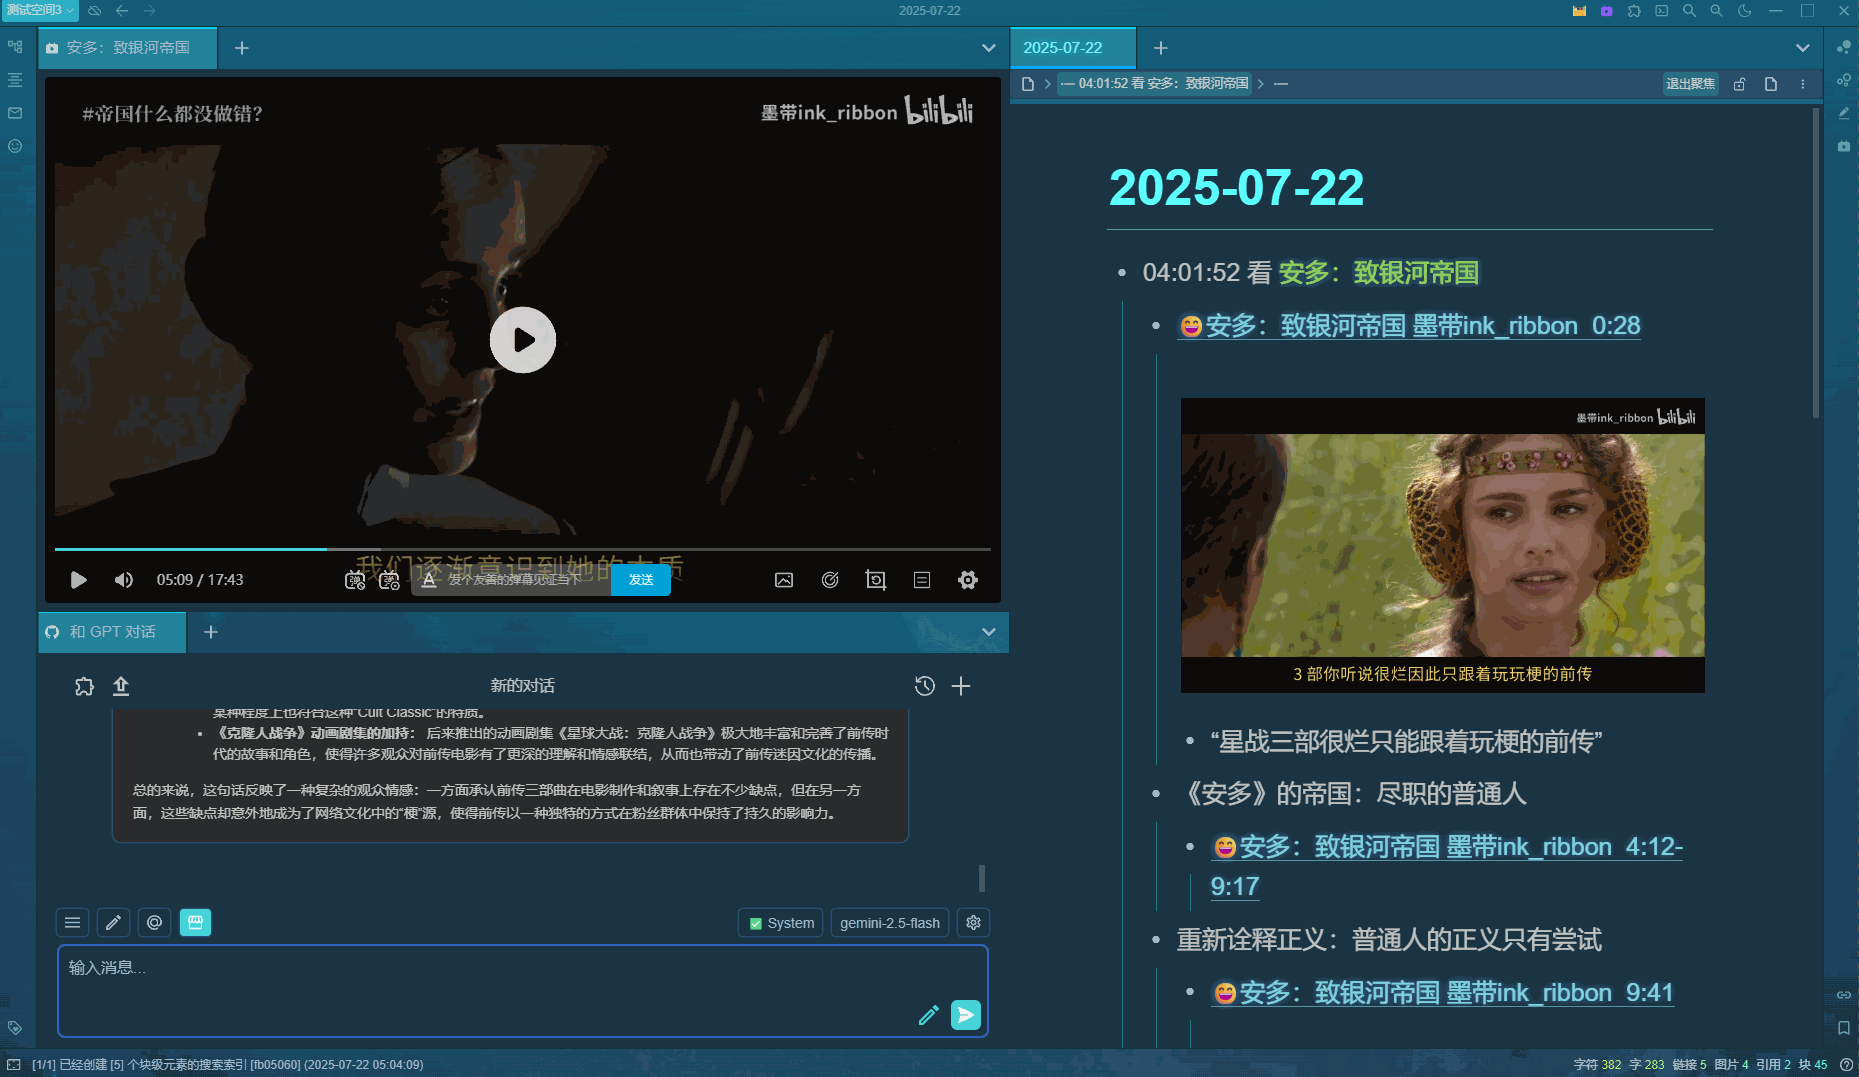
Task: Click the play button in the player control bar
Action: [78, 580]
